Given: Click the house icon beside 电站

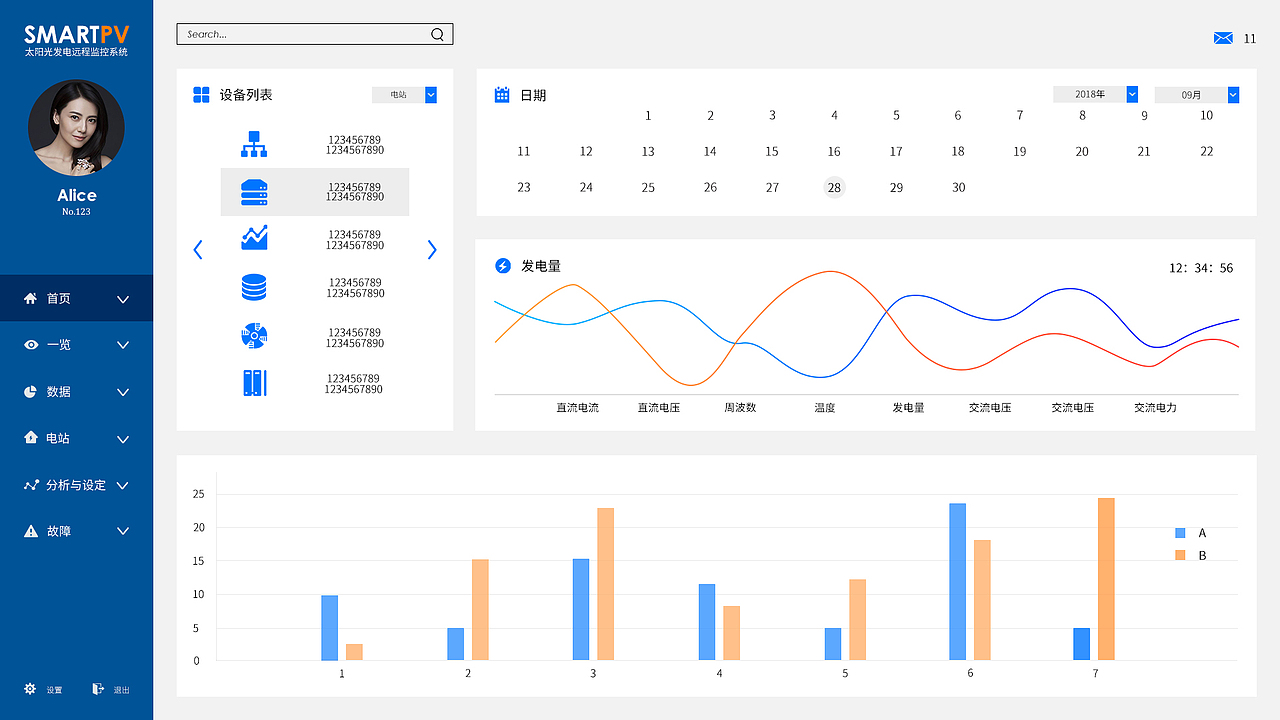Looking at the screenshot, I should [x=31, y=438].
